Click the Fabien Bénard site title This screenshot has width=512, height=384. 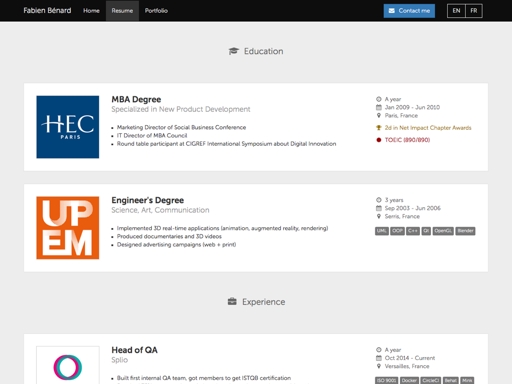pyautogui.click(x=47, y=11)
